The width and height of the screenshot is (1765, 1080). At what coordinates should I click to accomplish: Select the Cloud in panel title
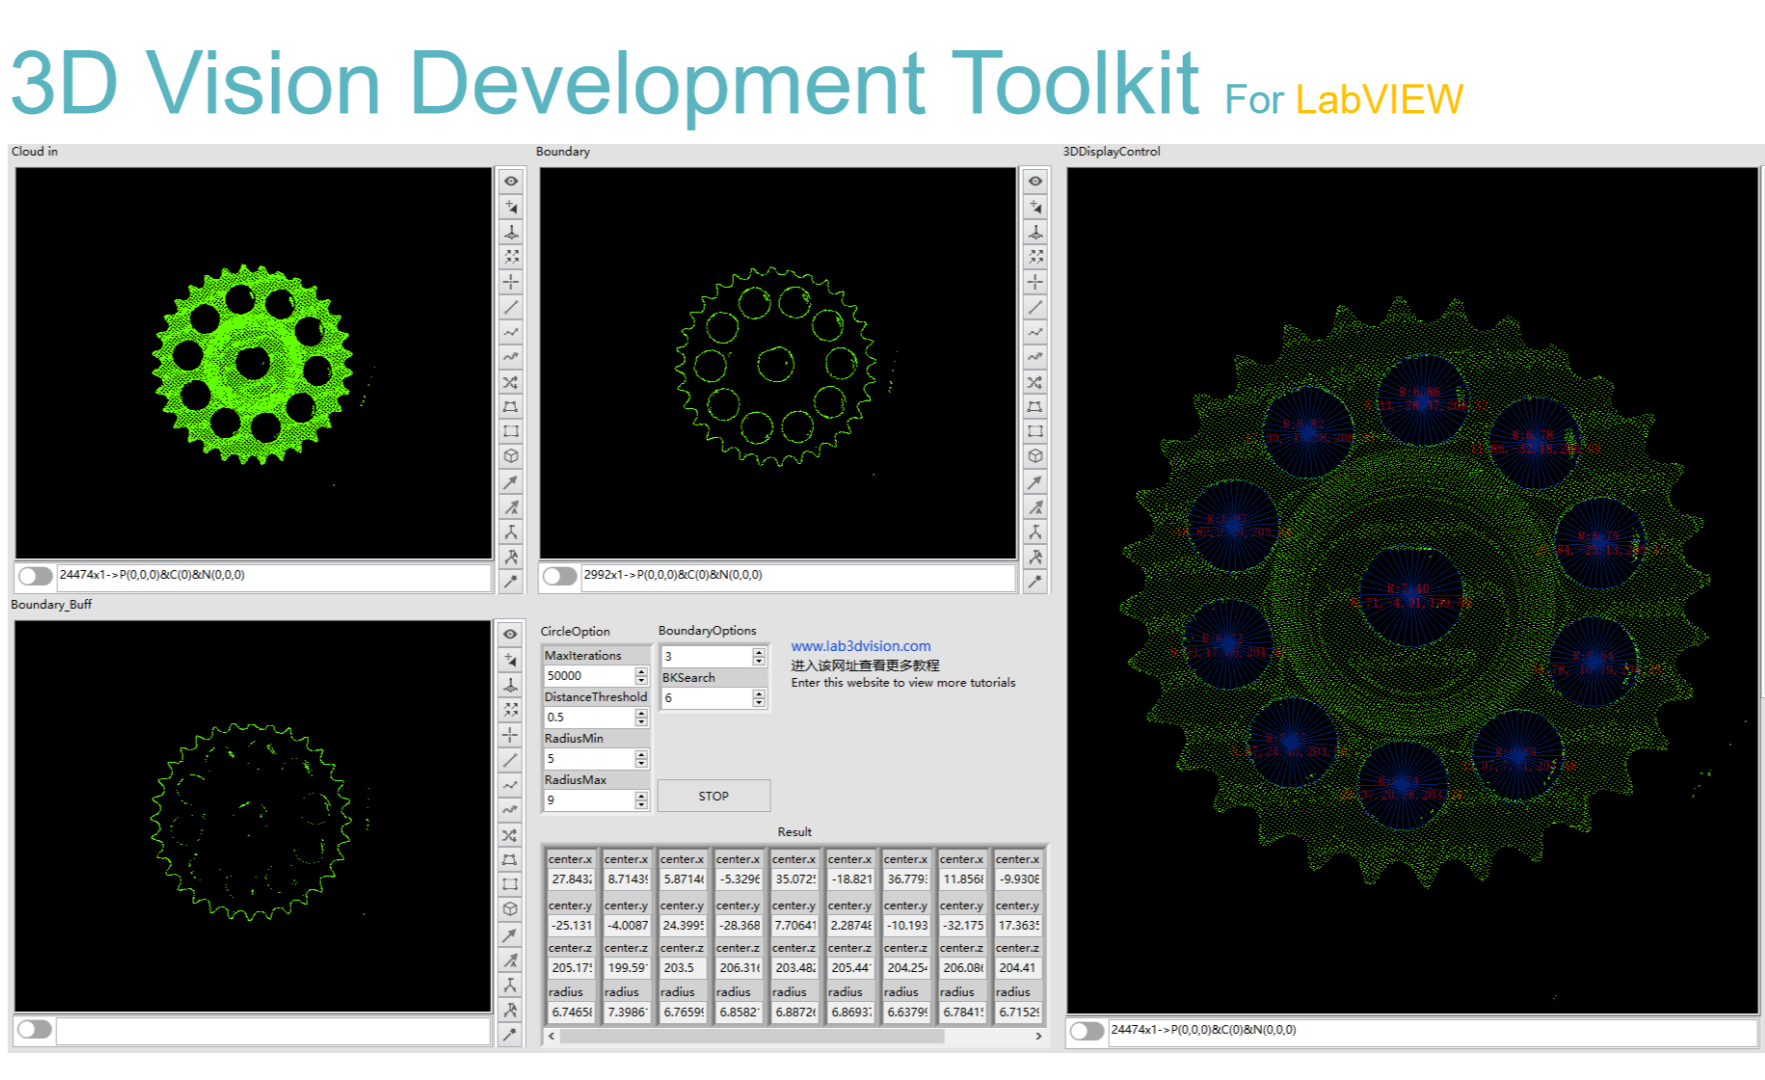click(x=34, y=152)
